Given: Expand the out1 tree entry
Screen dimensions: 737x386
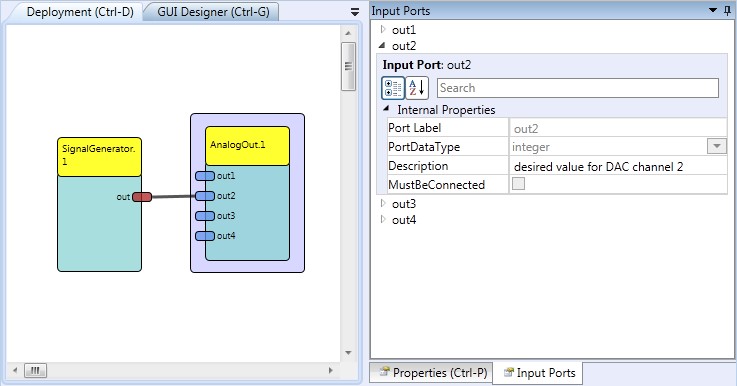Looking at the screenshot, I should coord(383,30).
